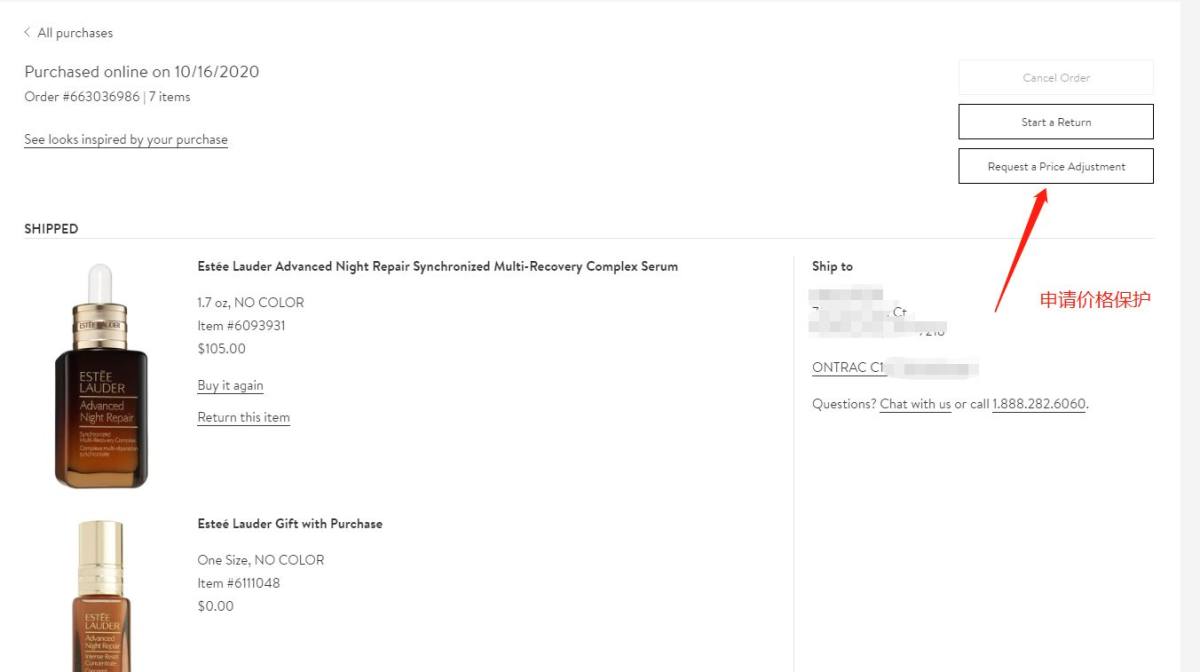Open See looks inspired by your purchase
The height and width of the screenshot is (672, 1200).
tap(126, 140)
